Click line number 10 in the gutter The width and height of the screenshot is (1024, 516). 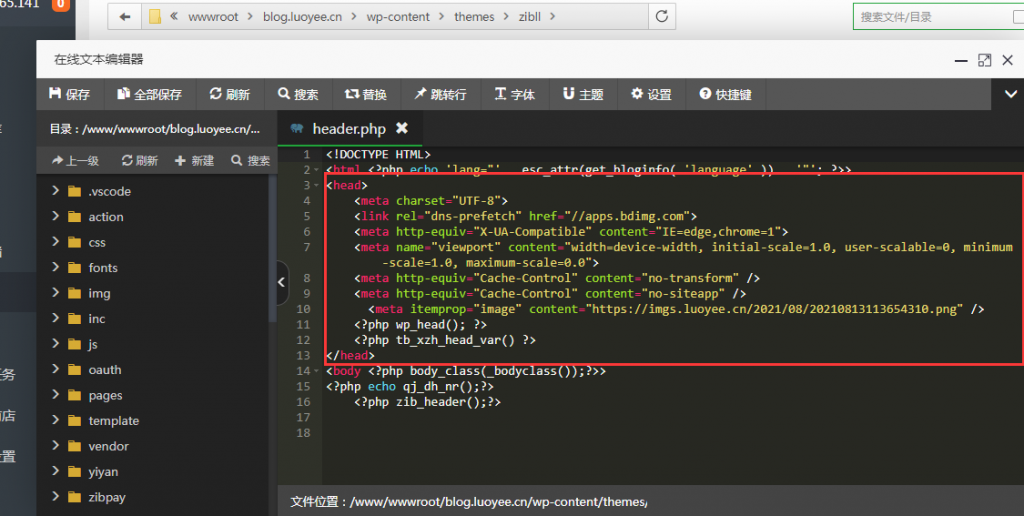(x=303, y=309)
